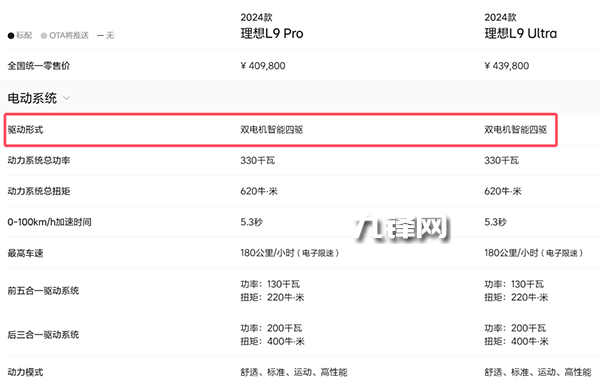The height and width of the screenshot is (385, 600).
Task: Select the 全国统一零售价 row label
Action: 39,66
